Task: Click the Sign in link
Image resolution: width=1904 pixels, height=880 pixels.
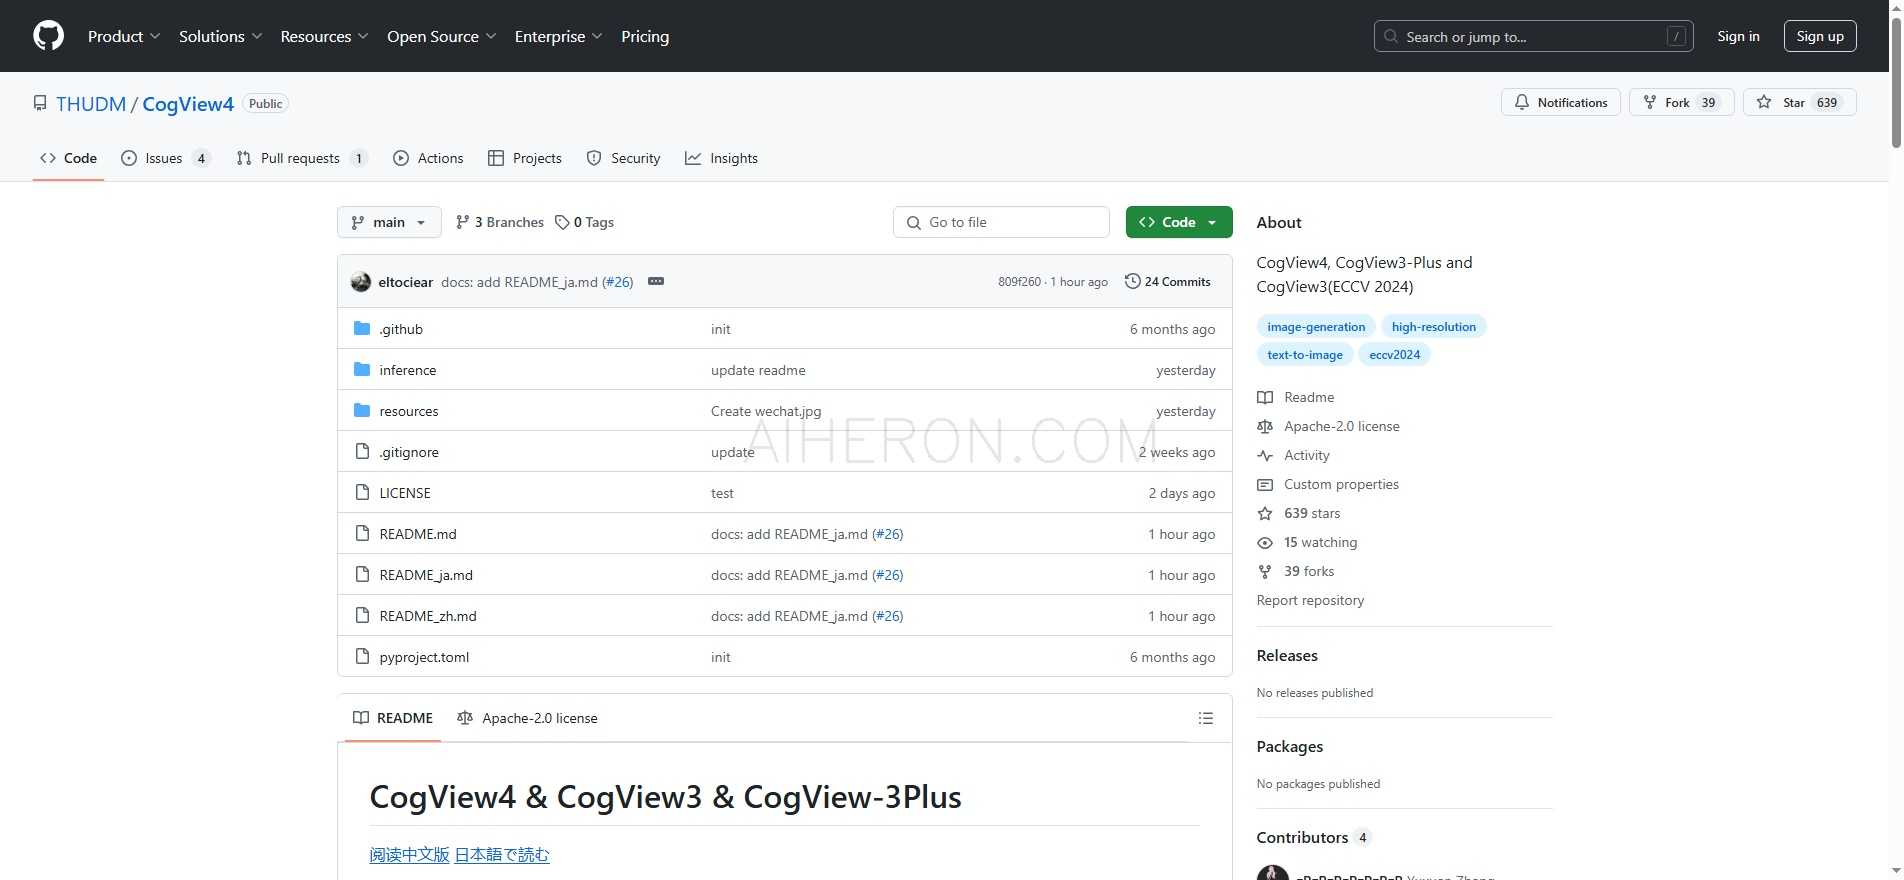Action: 1738,36
